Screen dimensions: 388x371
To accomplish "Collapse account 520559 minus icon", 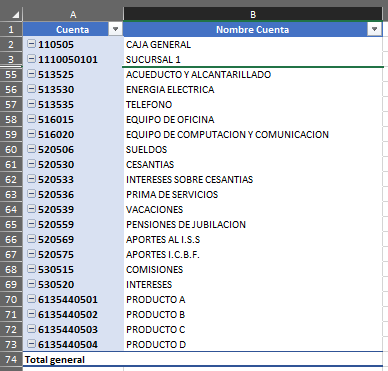I will (x=31, y=224).
